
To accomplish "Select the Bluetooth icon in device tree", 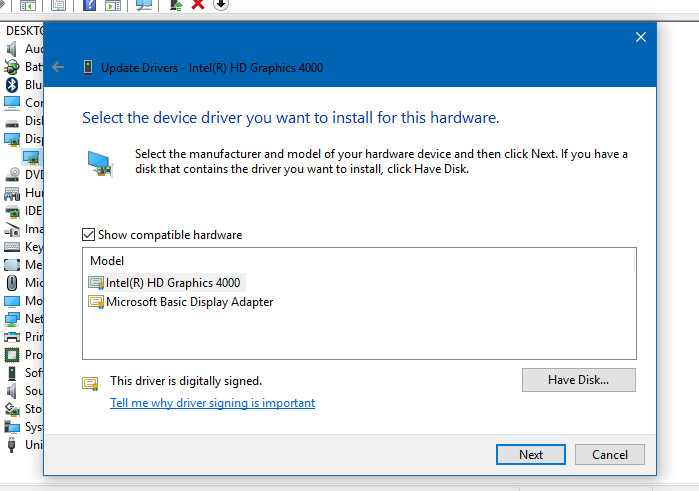I will pyautogui.click(x=12, y=84).
